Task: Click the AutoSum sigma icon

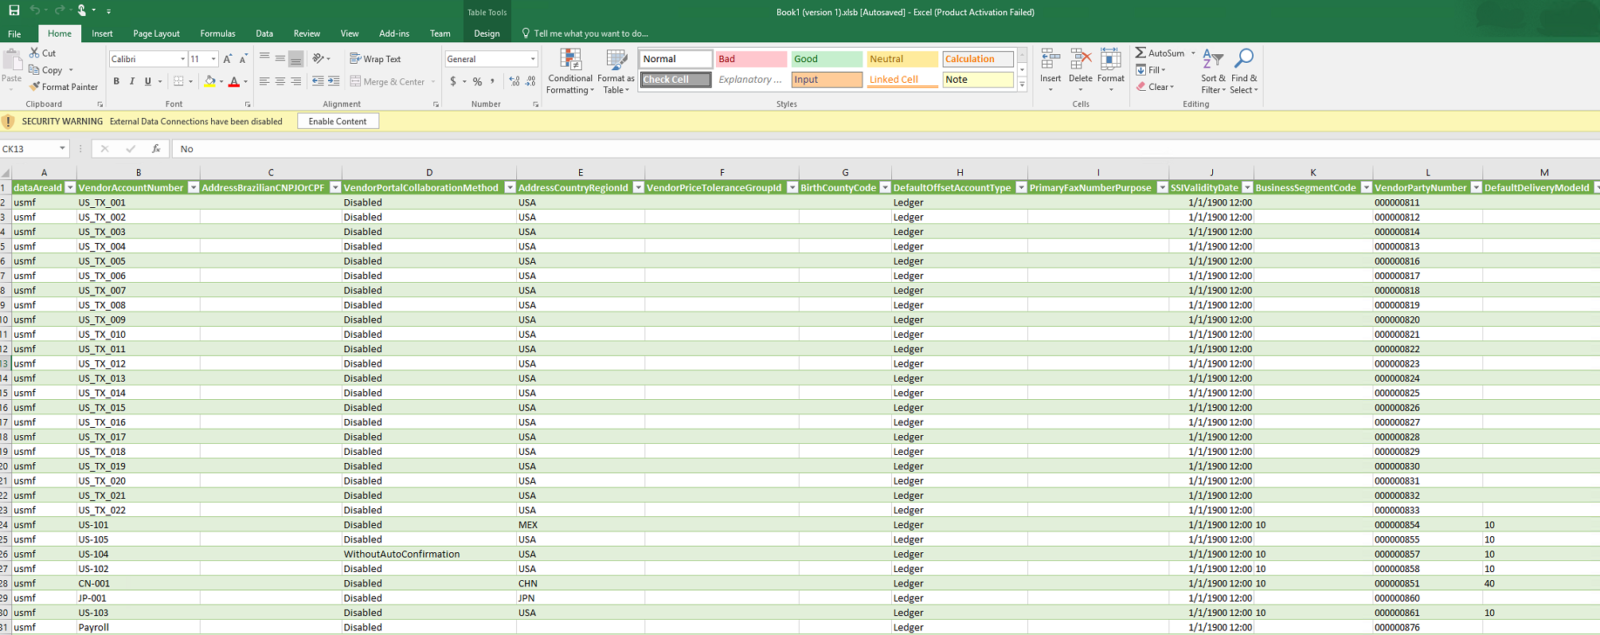Action: pyautogui.click(x=1141, y=53)
